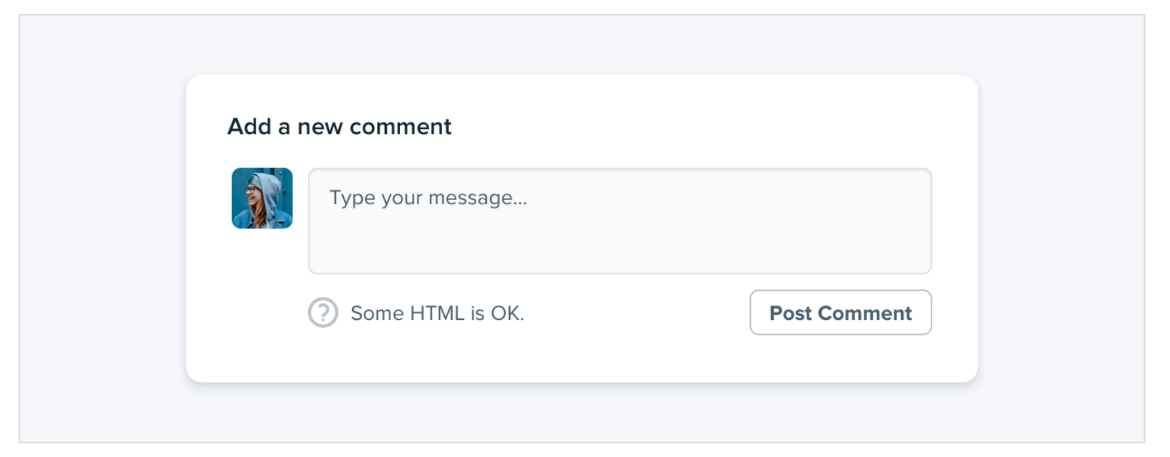Open HTML help via the circled question mark

(x=323, y=313)
